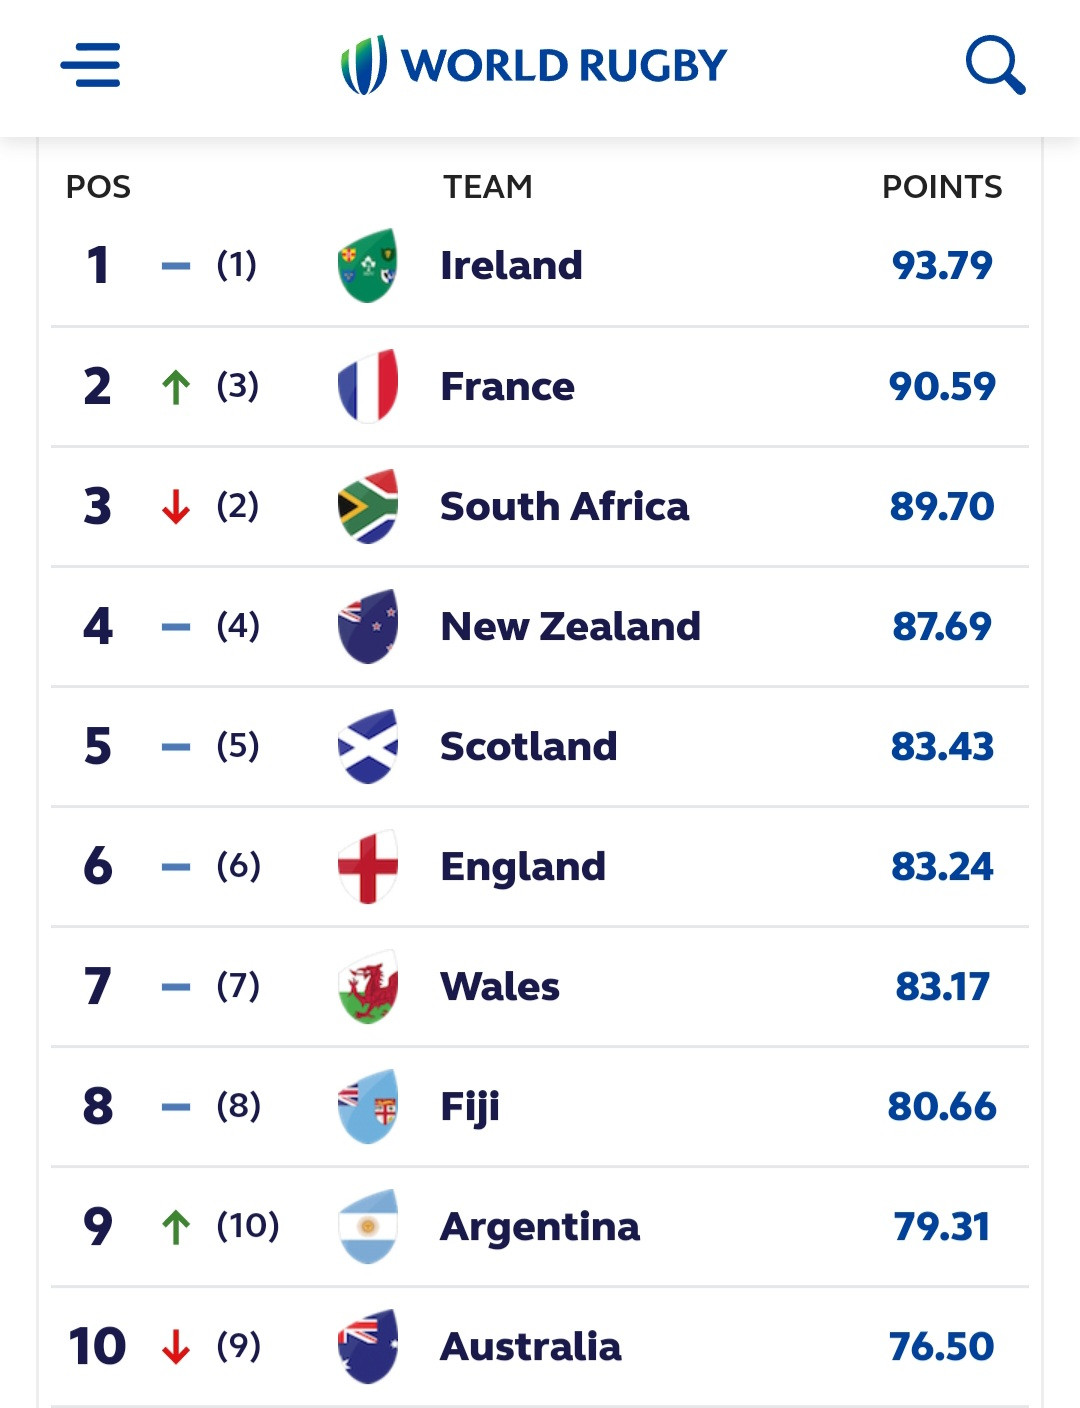Click the England flag icon

(368, 866)
